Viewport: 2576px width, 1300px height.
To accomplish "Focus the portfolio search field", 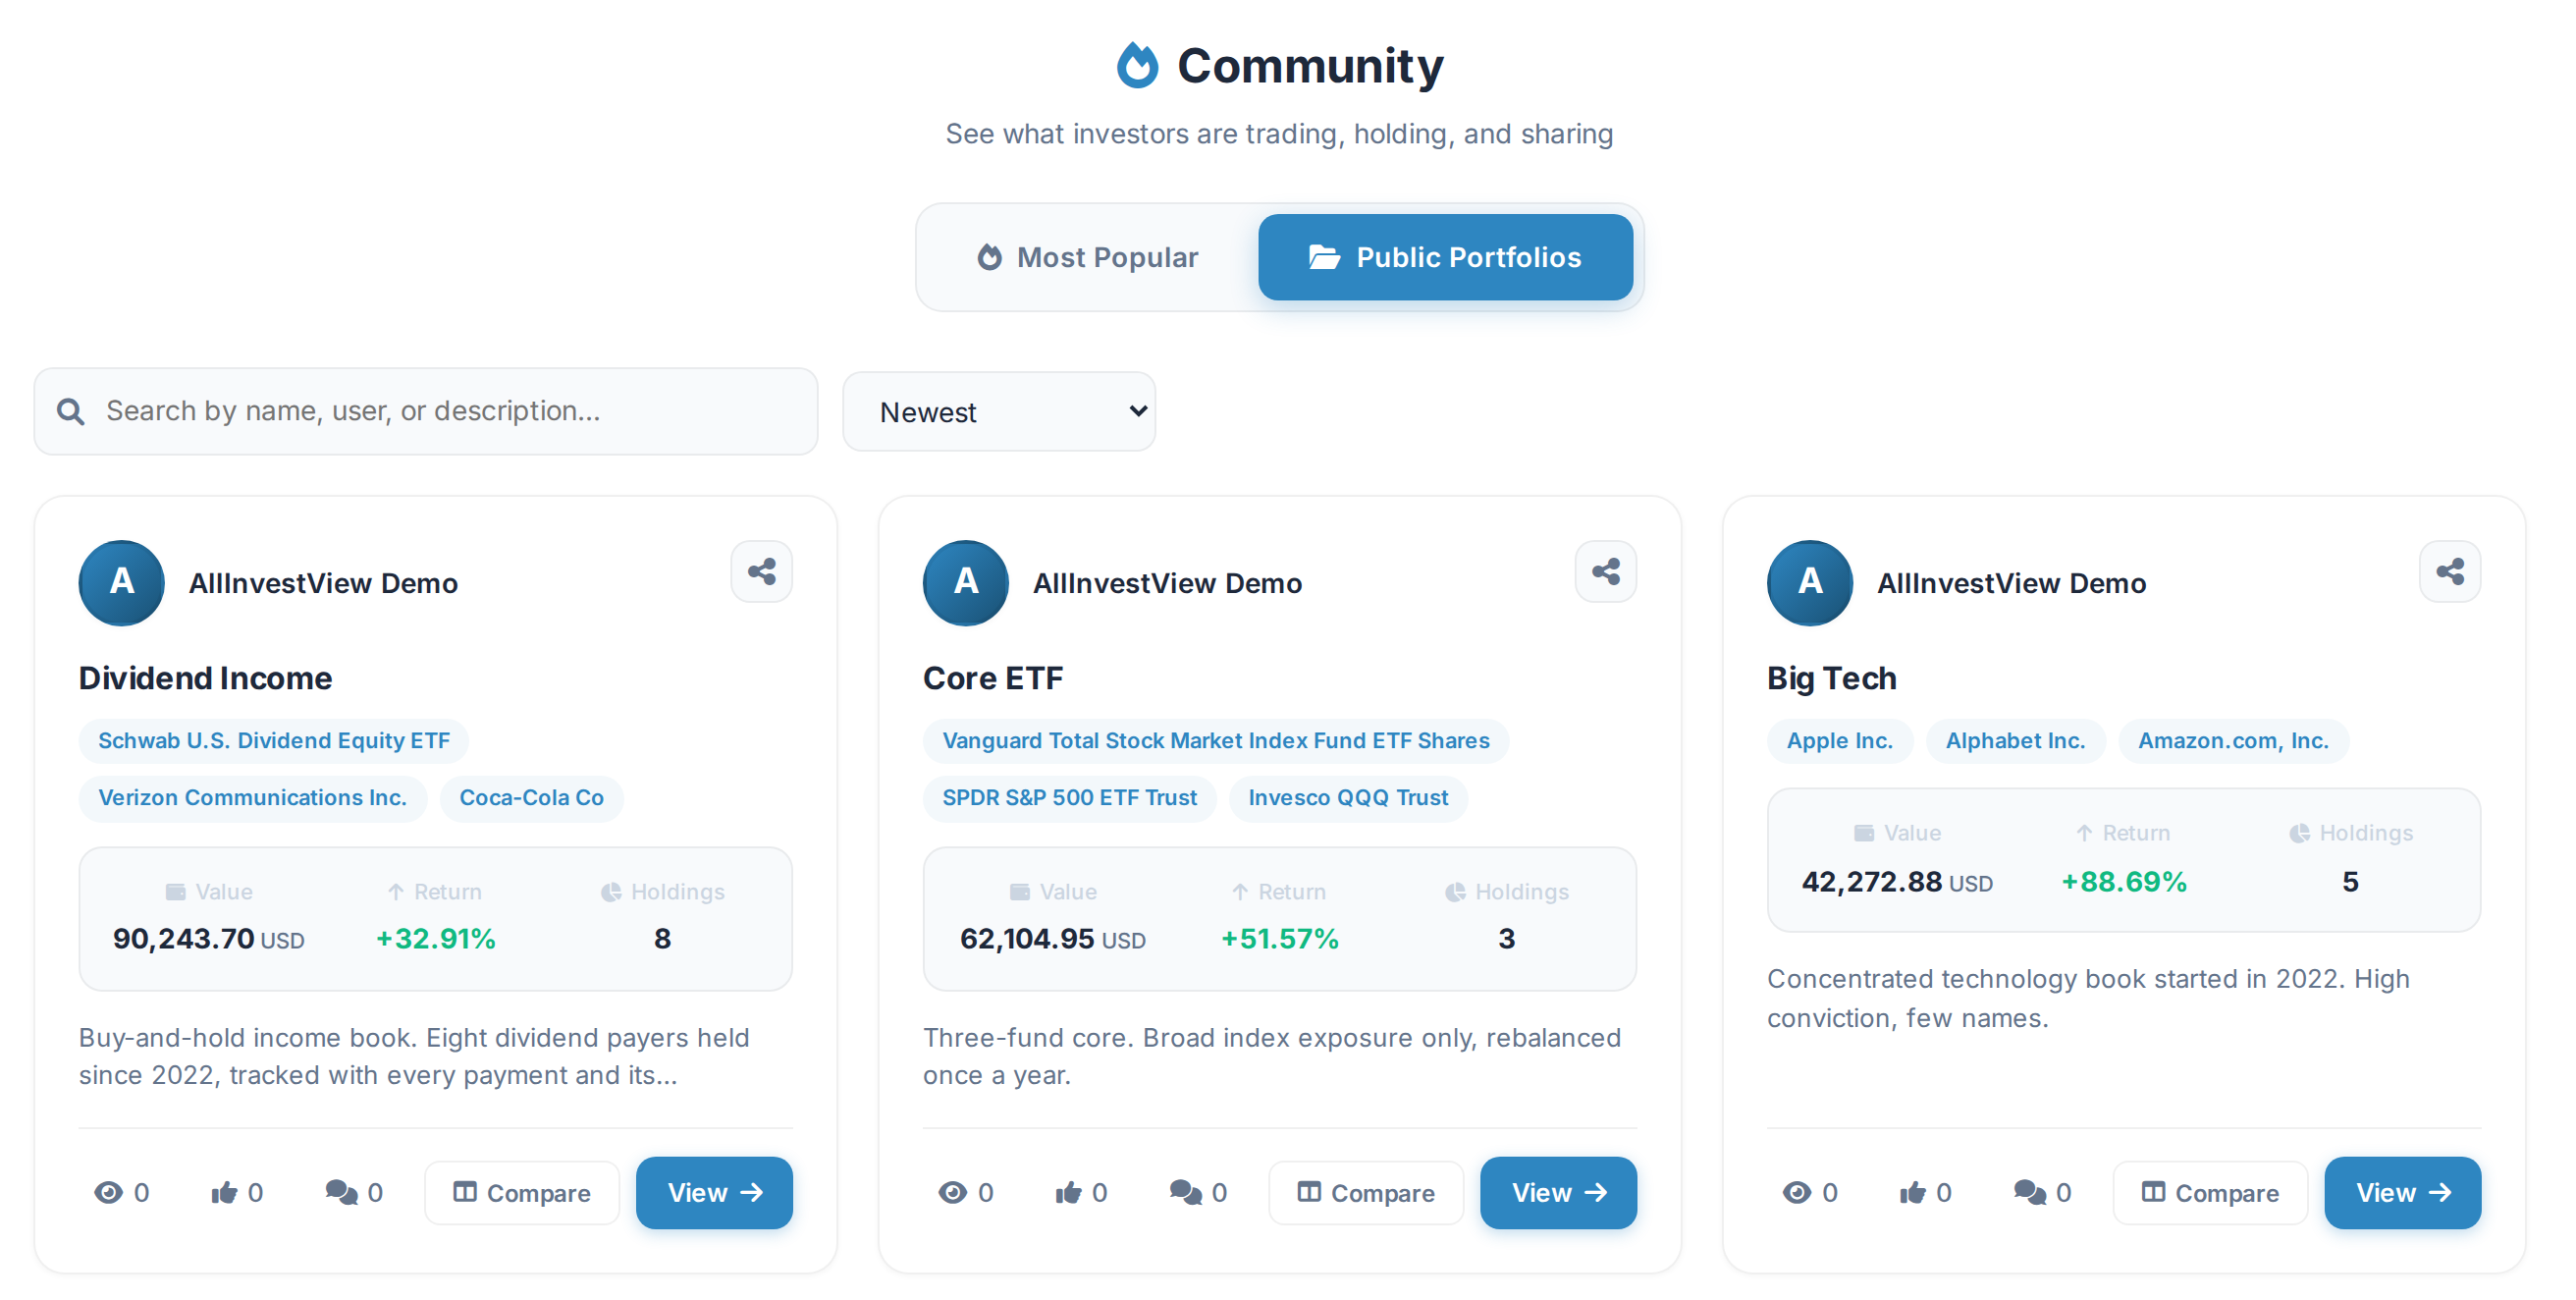I will click(x=426, y=411).
